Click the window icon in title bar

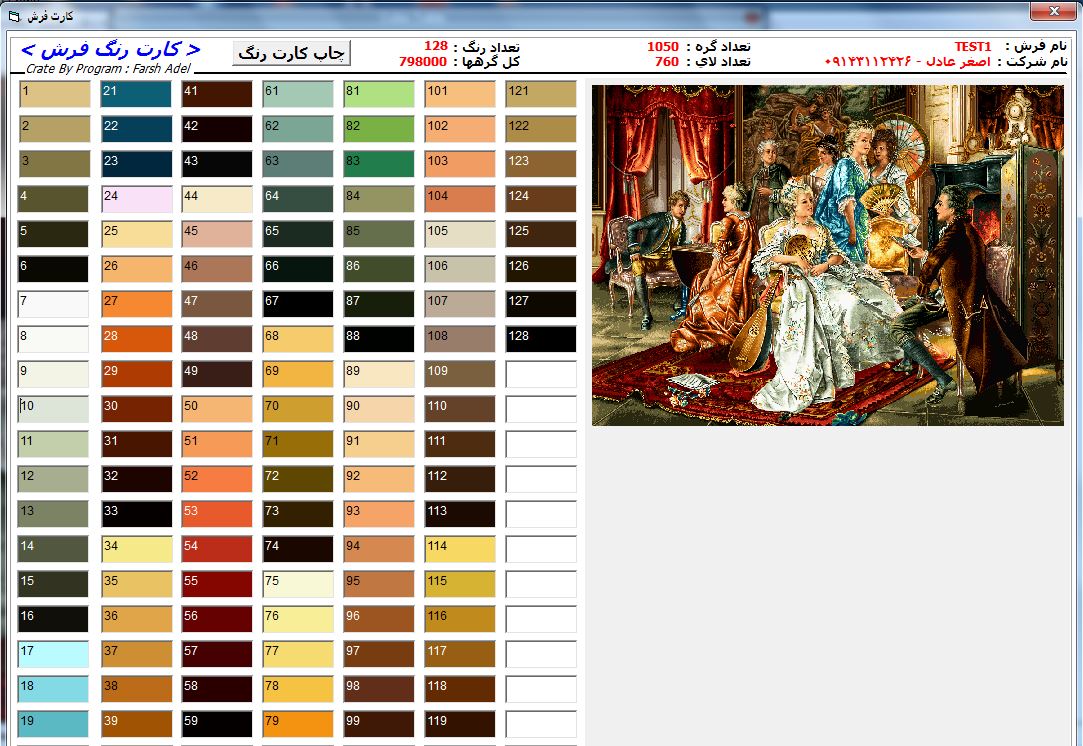(14, 16)
